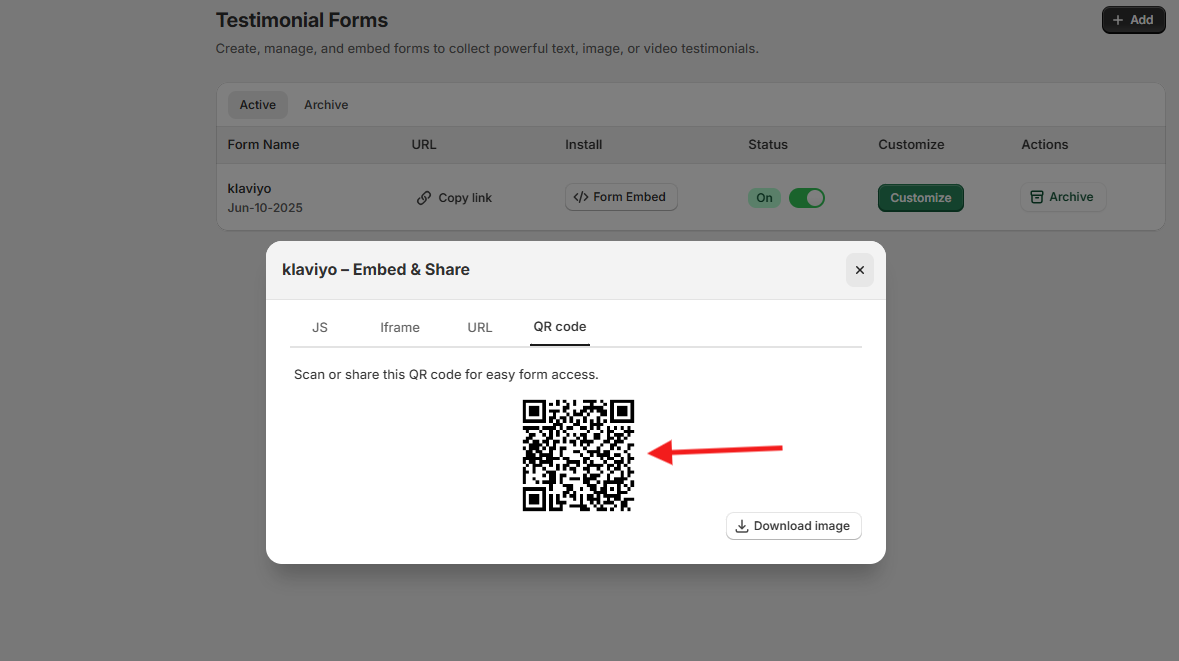Switch to the Archive forms tab
Viewport: 1179px width, 661px height.
(326, 105)
